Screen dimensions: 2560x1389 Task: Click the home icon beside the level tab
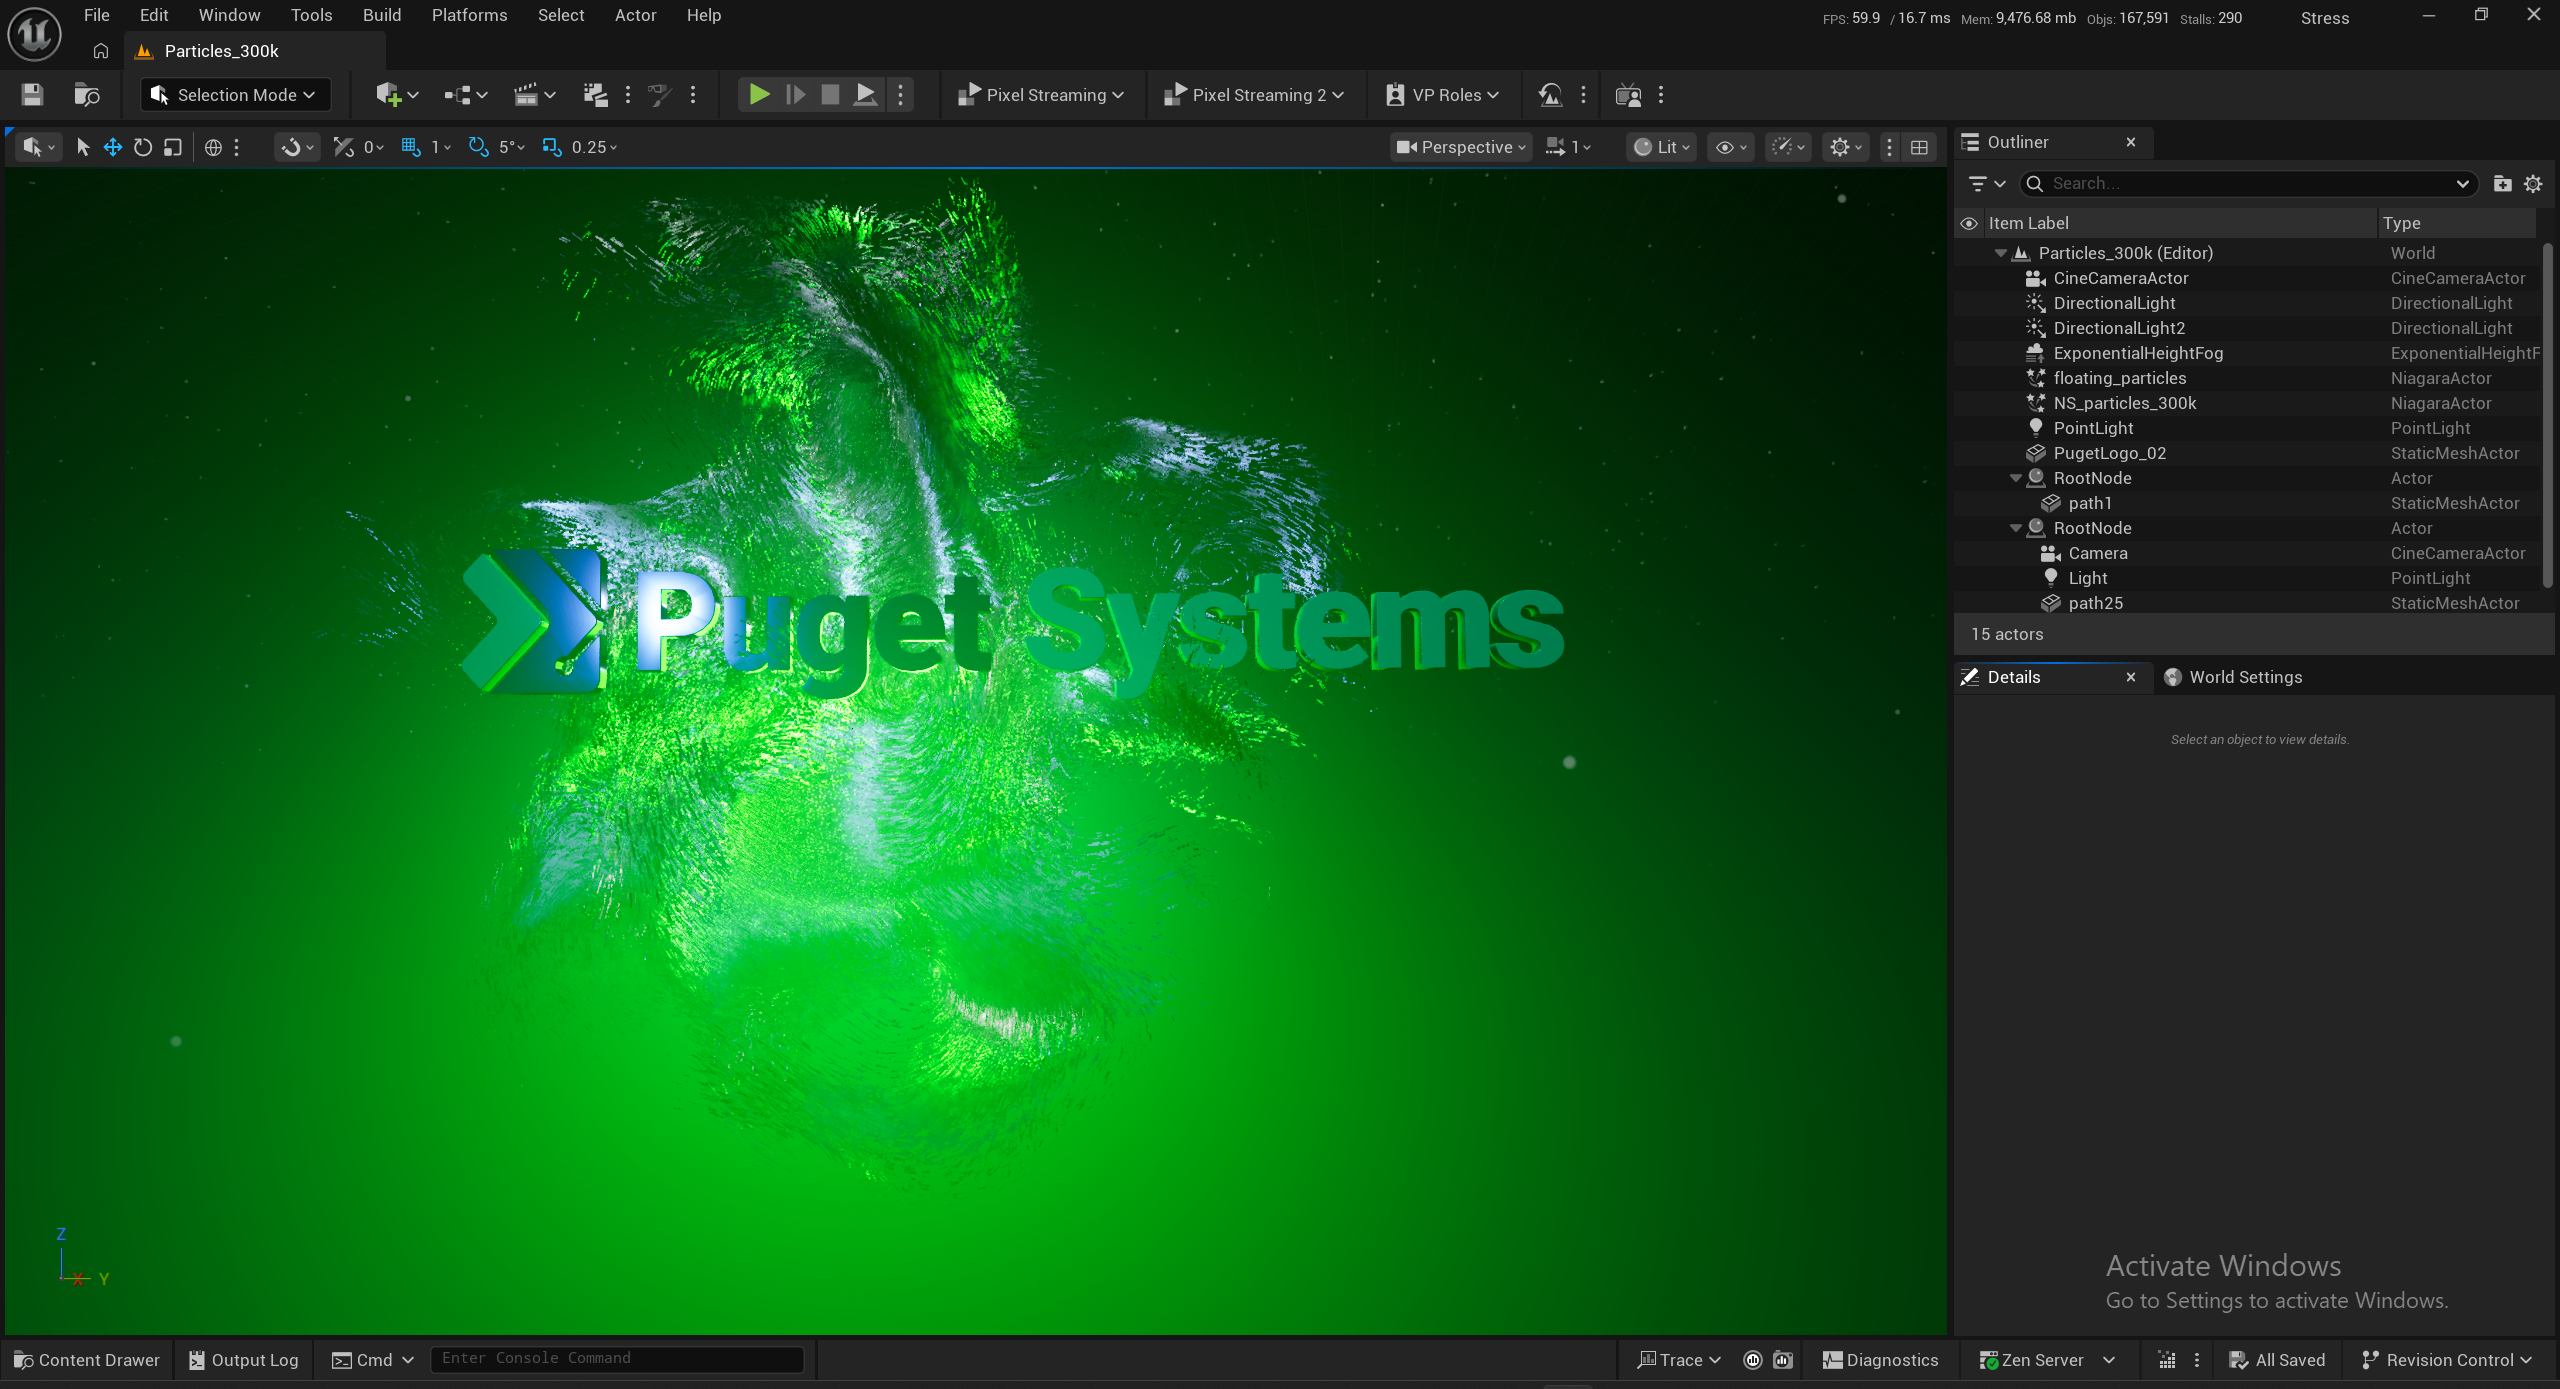pyautogui.click(x=101, y=51)
